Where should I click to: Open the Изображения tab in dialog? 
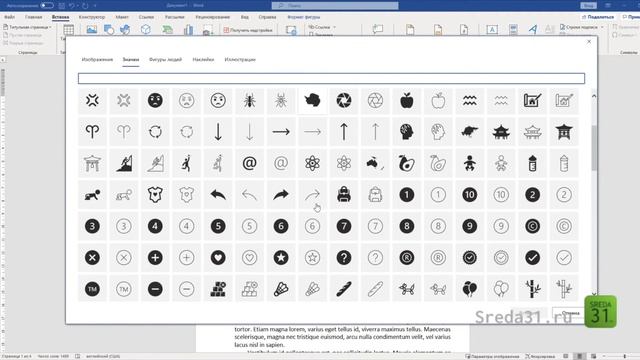(x=97, y=60)
